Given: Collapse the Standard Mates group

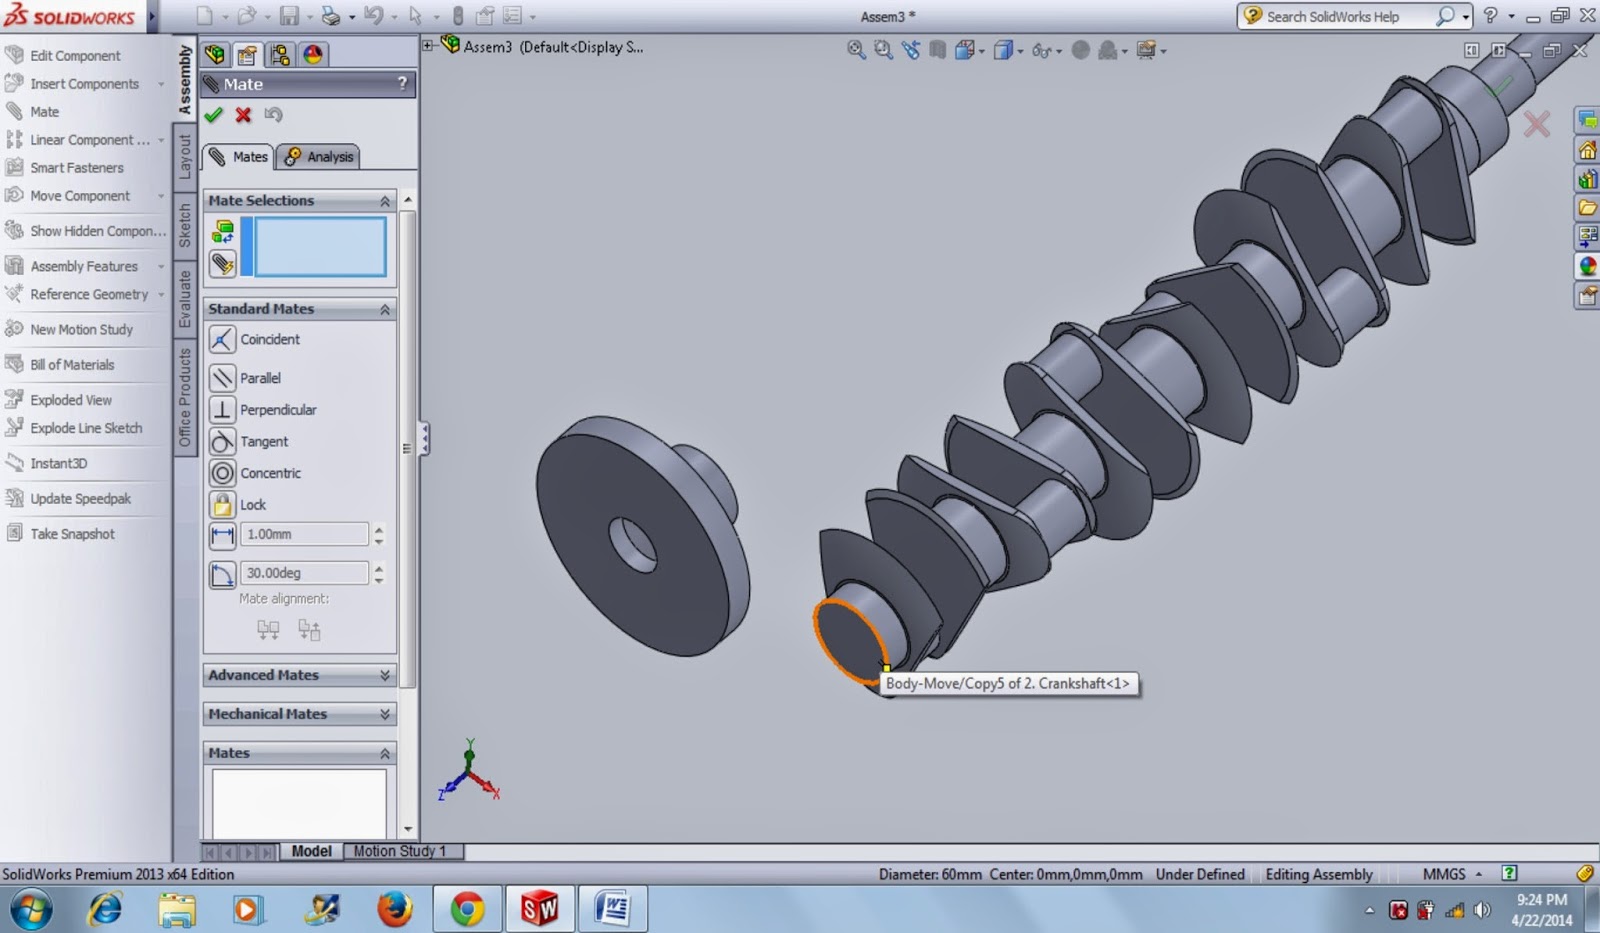Looking at the screenshot, I should coord(385,308).
